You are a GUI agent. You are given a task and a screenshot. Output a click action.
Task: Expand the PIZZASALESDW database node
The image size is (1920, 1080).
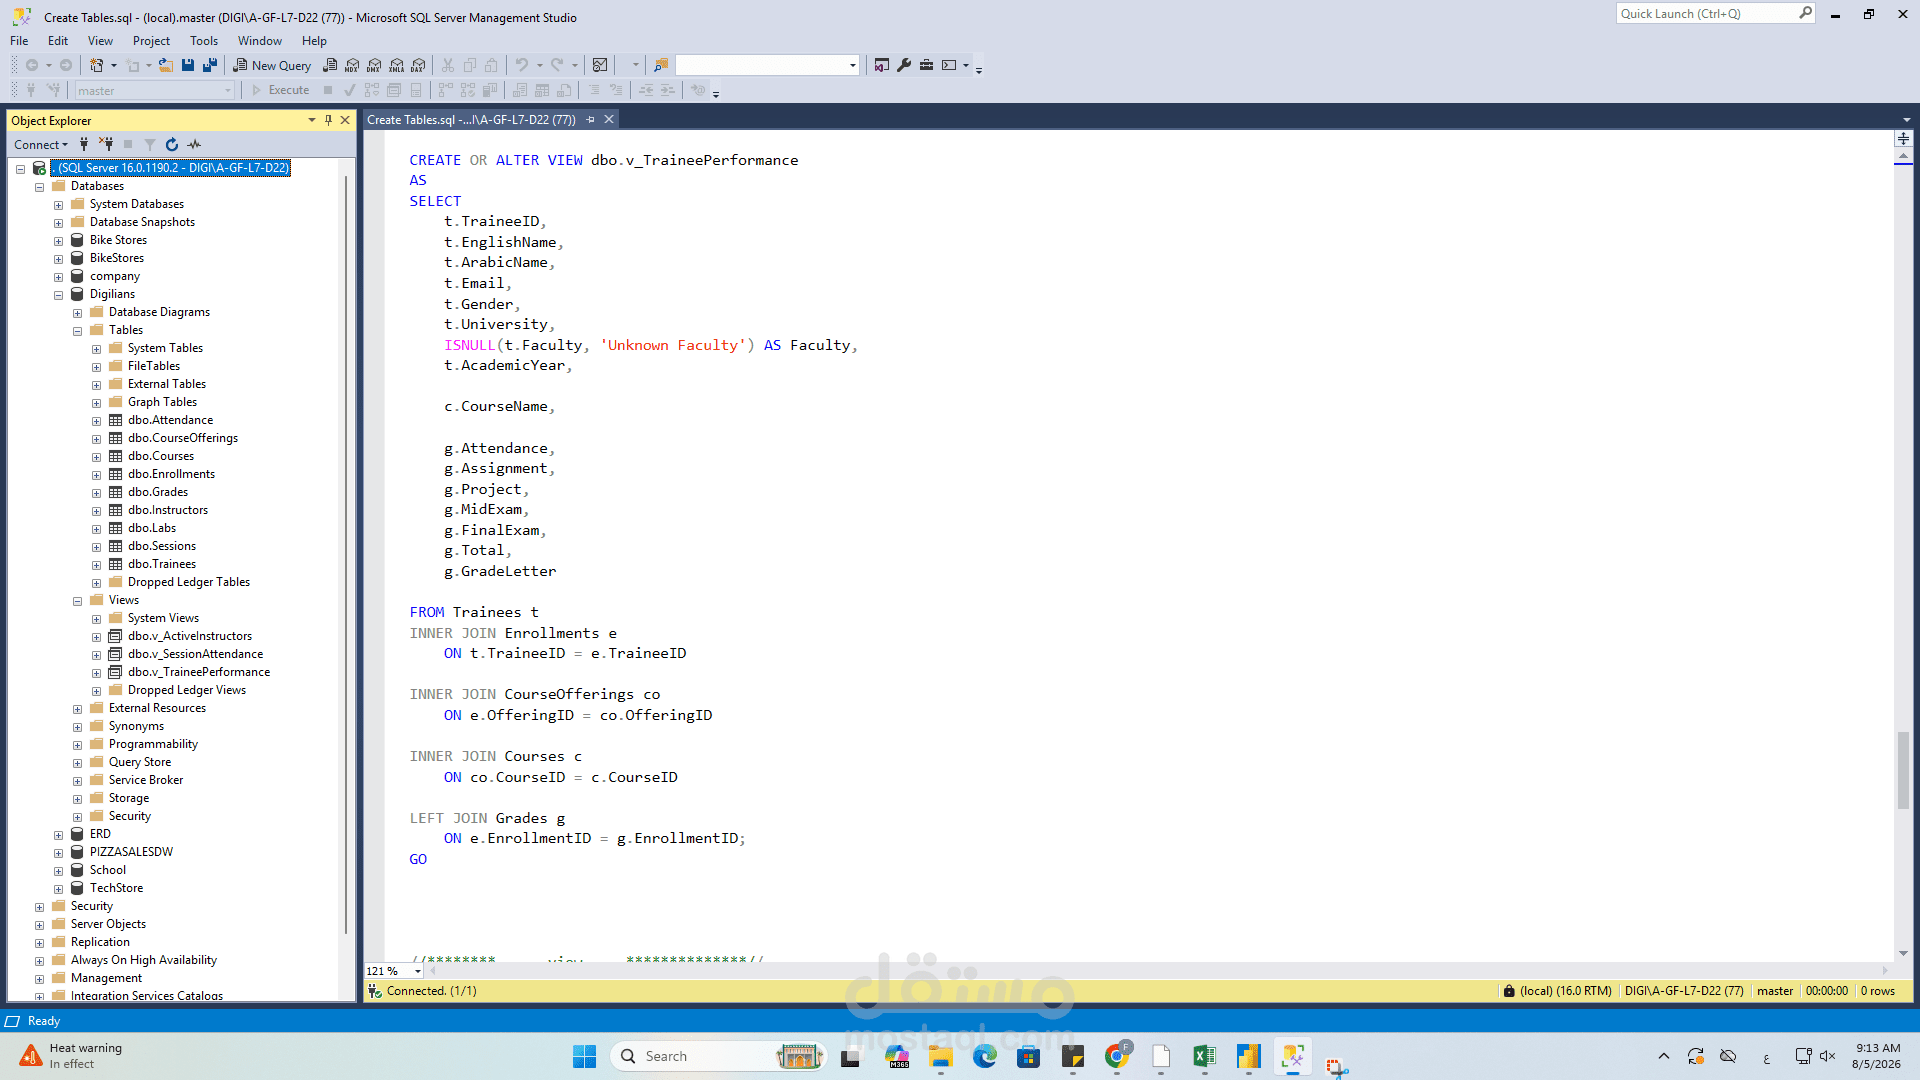click(58, 852)
